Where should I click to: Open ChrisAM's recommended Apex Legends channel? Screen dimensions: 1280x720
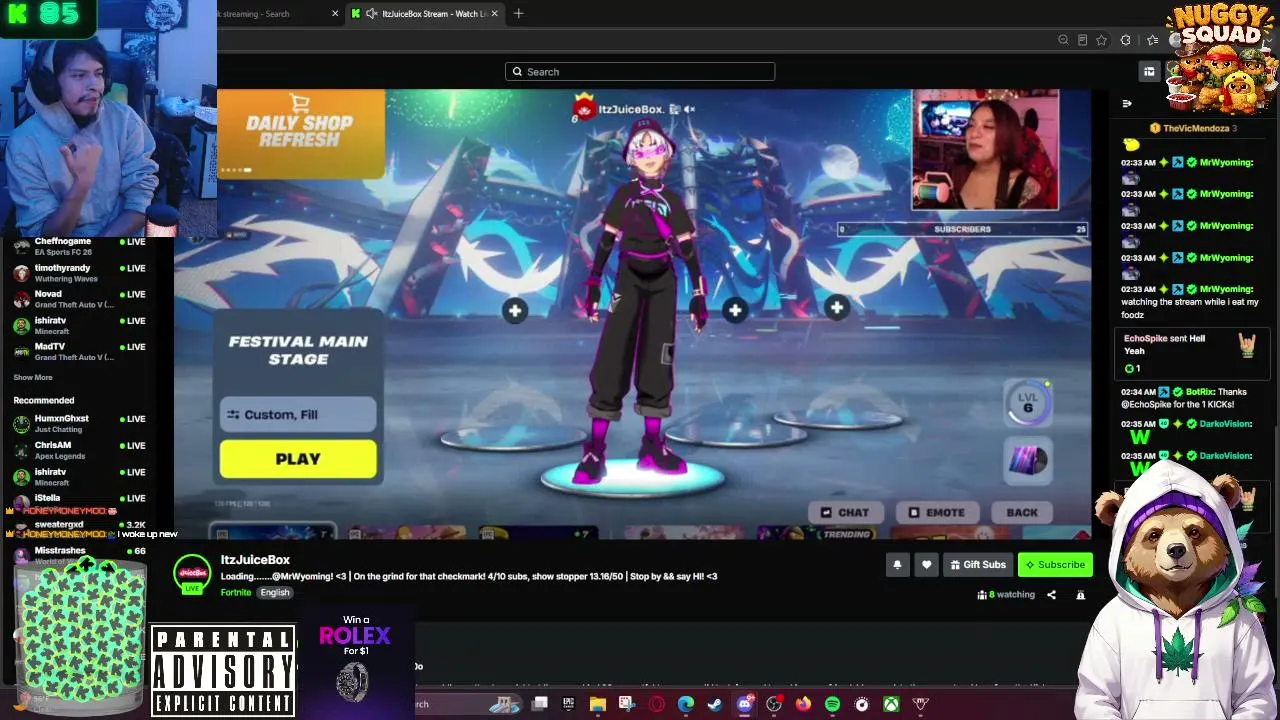pyautogui.click(x=80, y=450)
